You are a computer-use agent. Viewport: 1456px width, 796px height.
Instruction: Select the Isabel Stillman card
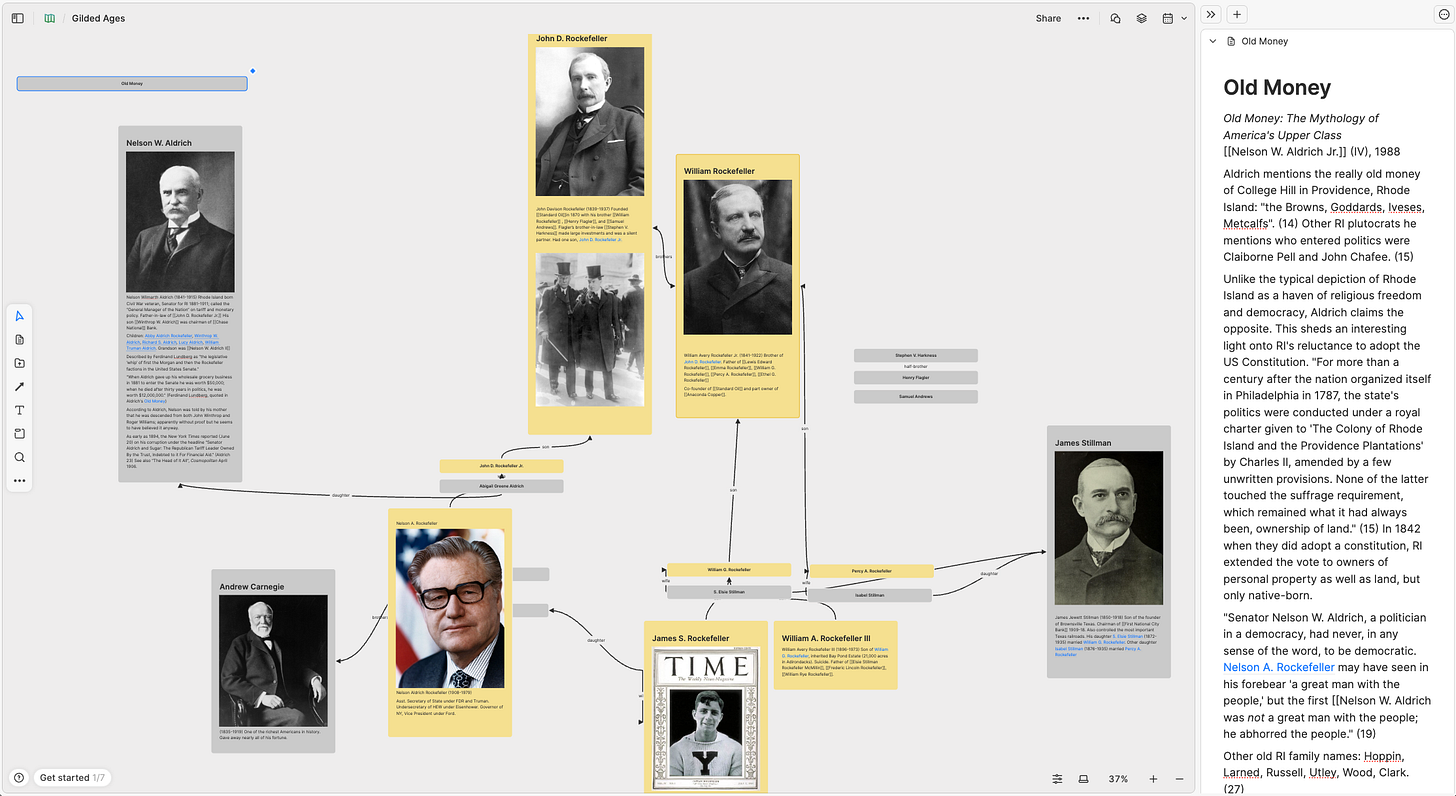[x=870, y=595]
